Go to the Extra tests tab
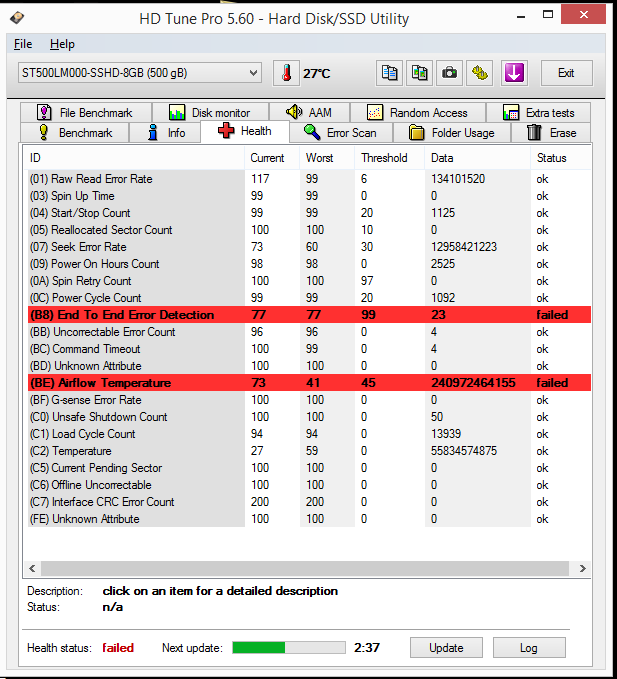Viewport: 617px width, 679px height. [538, 113]
